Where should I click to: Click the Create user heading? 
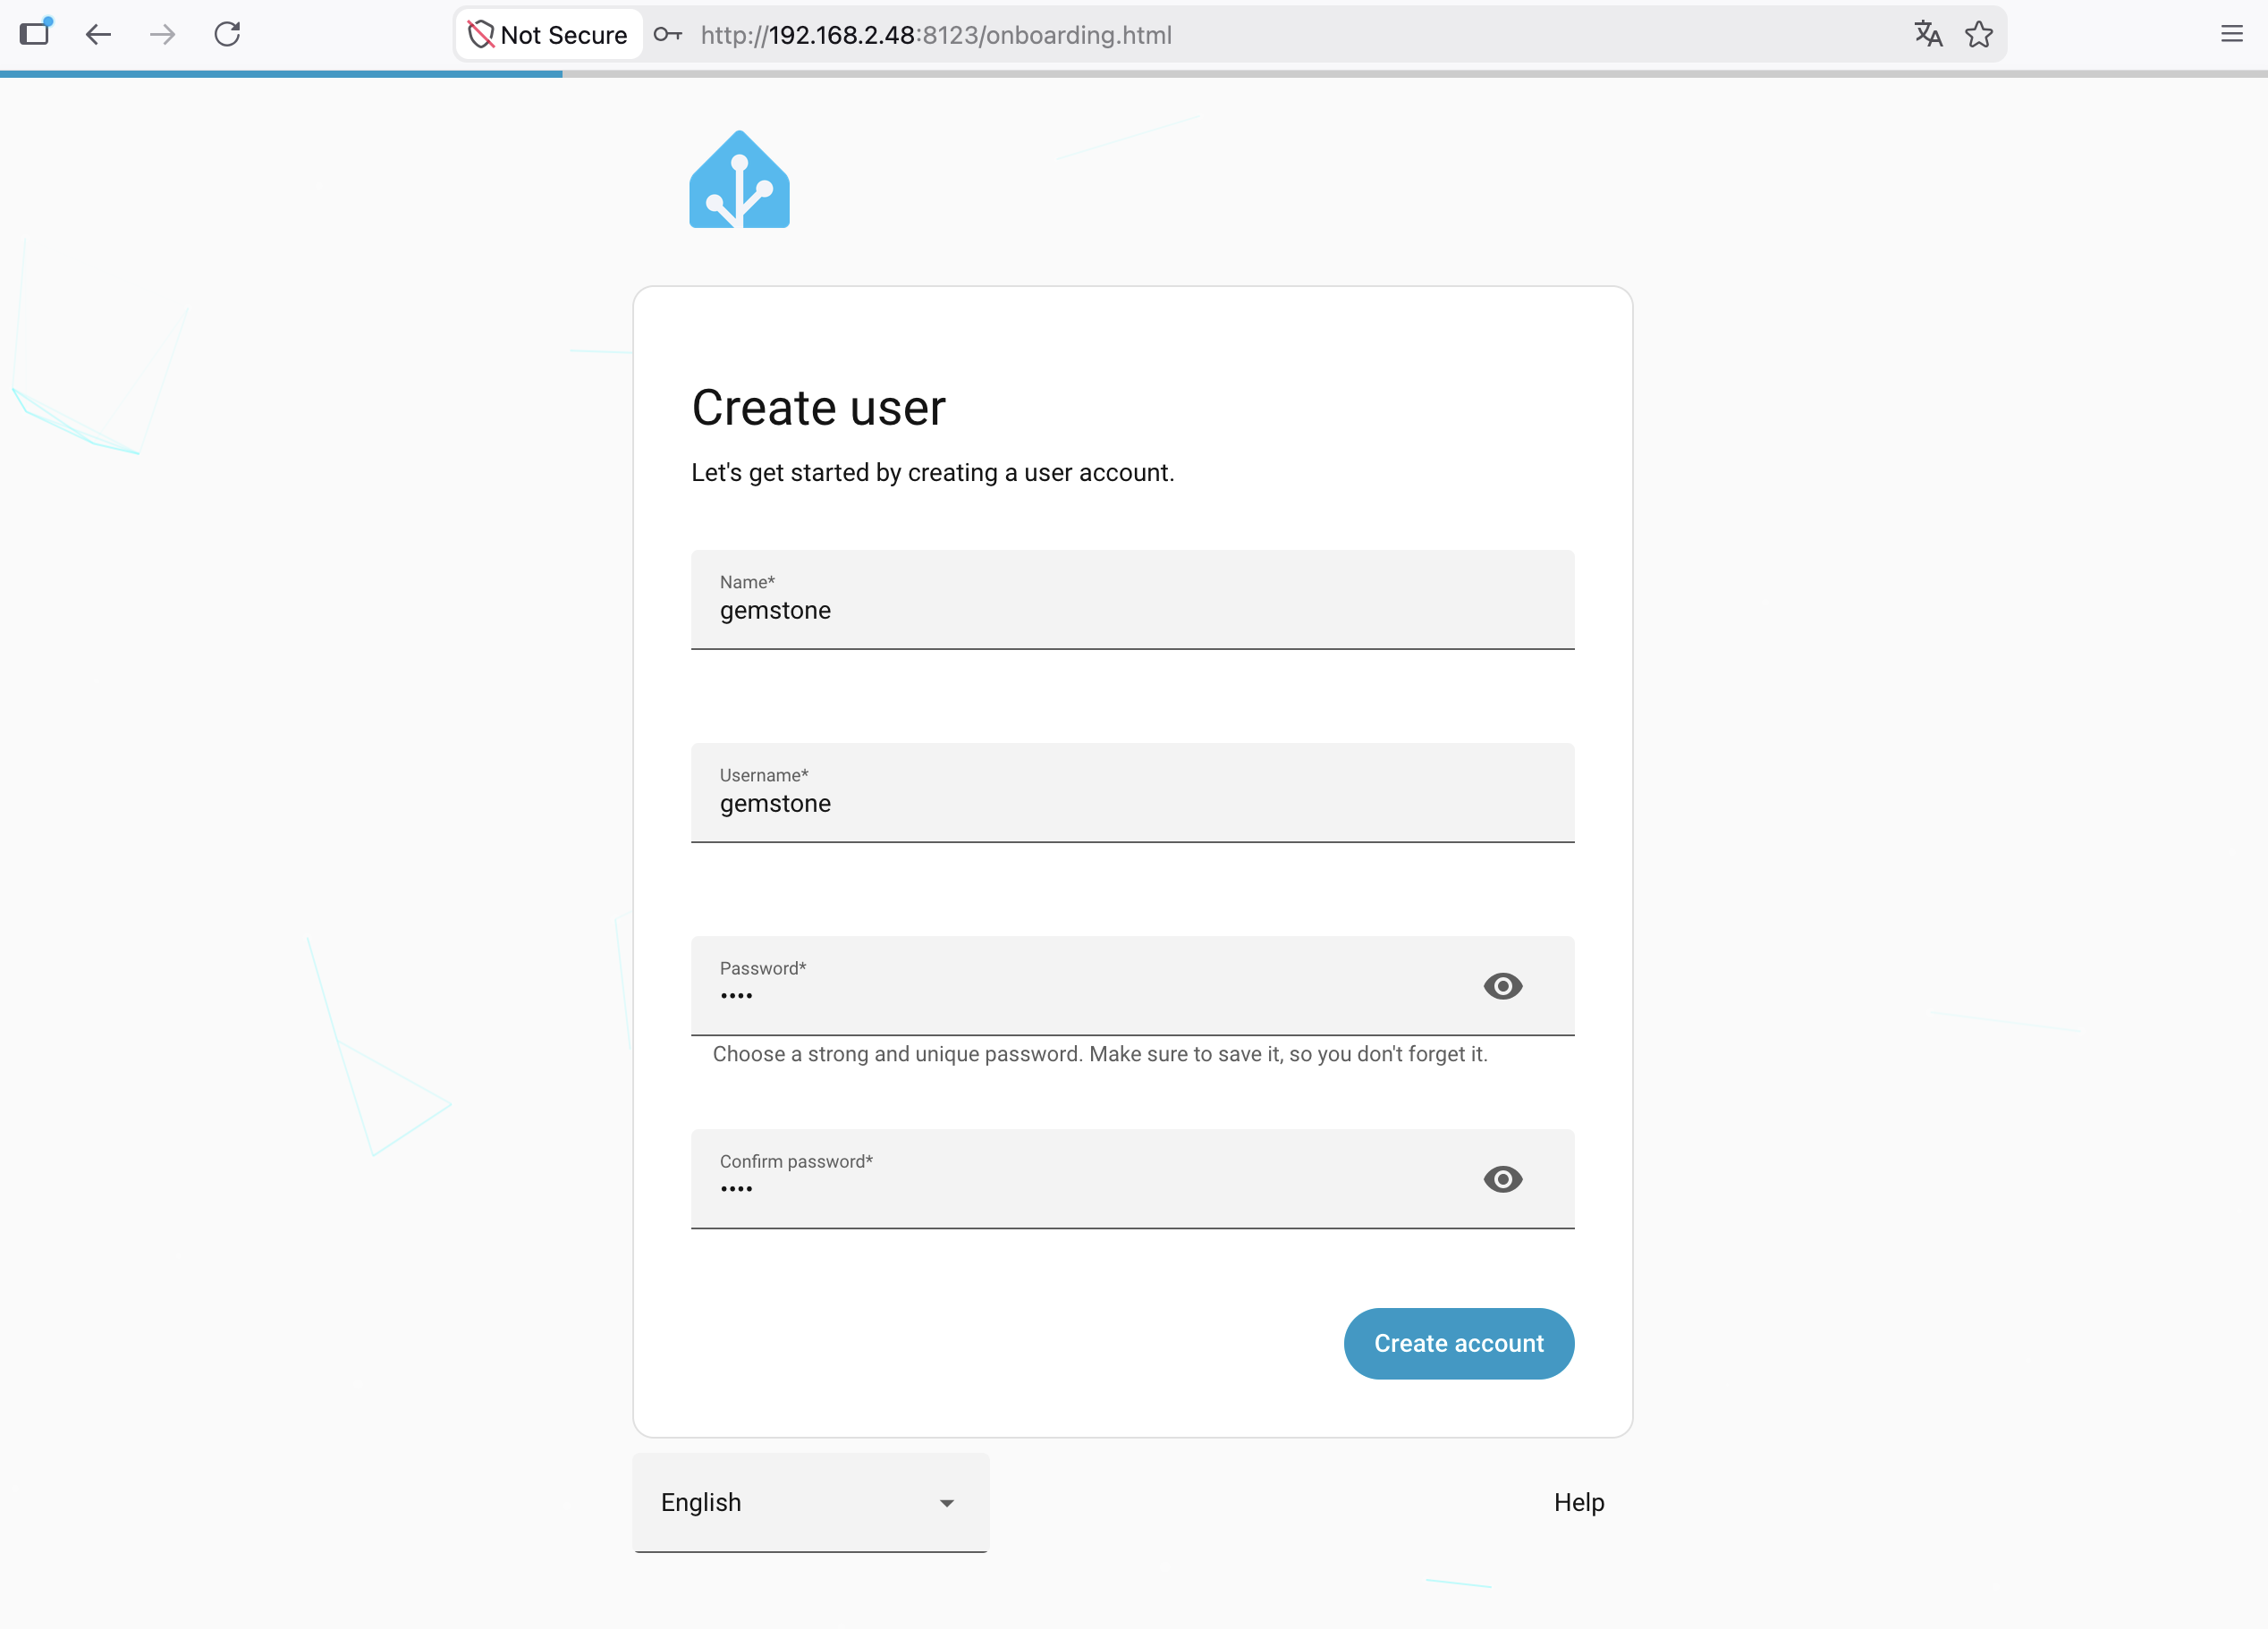[x=818, y=408]
